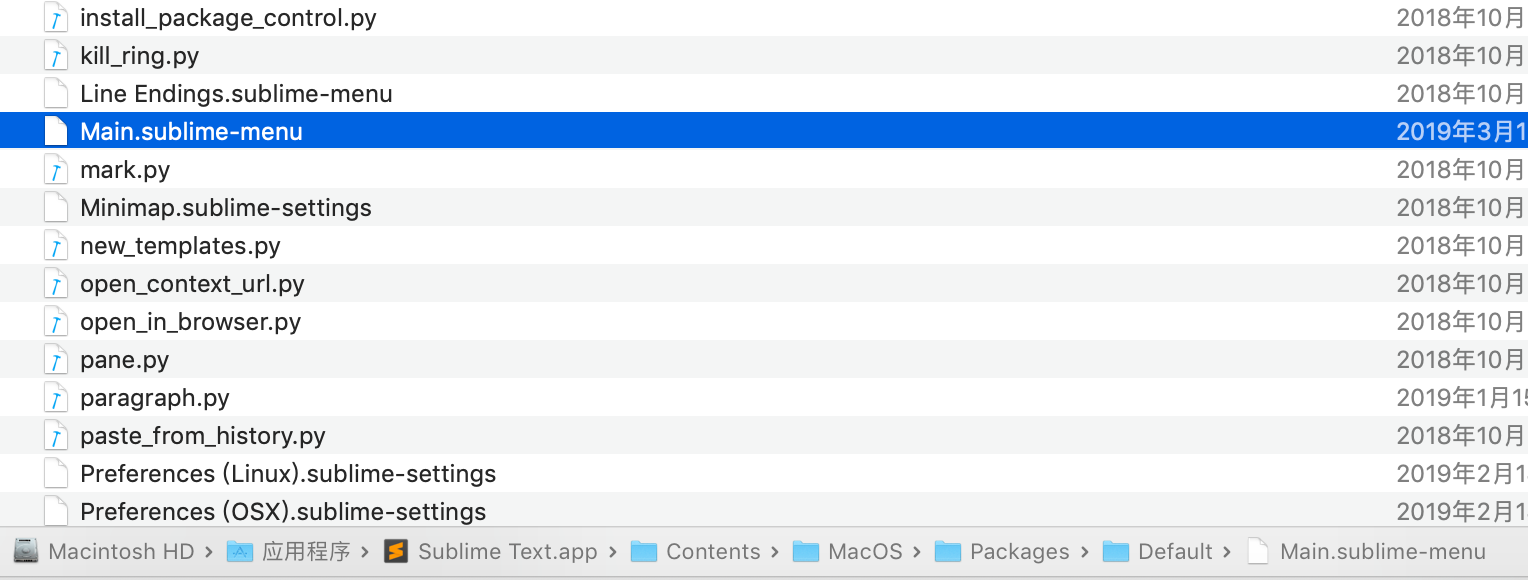Select Preferences (OSX).sublime-settings file
The width and height of the screenshot is (1528, 580).
(764, 510)
